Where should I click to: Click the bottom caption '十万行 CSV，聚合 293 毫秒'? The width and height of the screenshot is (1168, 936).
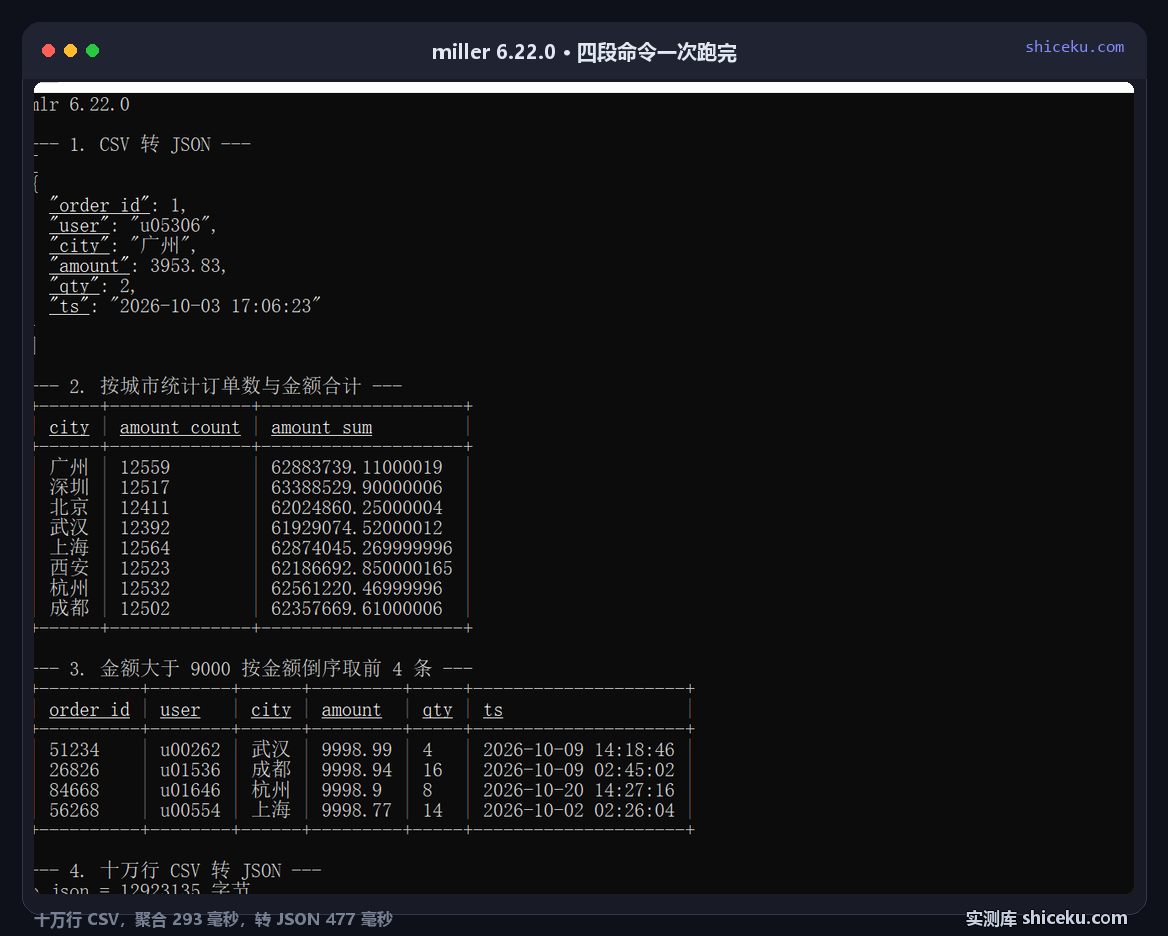[137, 920]
